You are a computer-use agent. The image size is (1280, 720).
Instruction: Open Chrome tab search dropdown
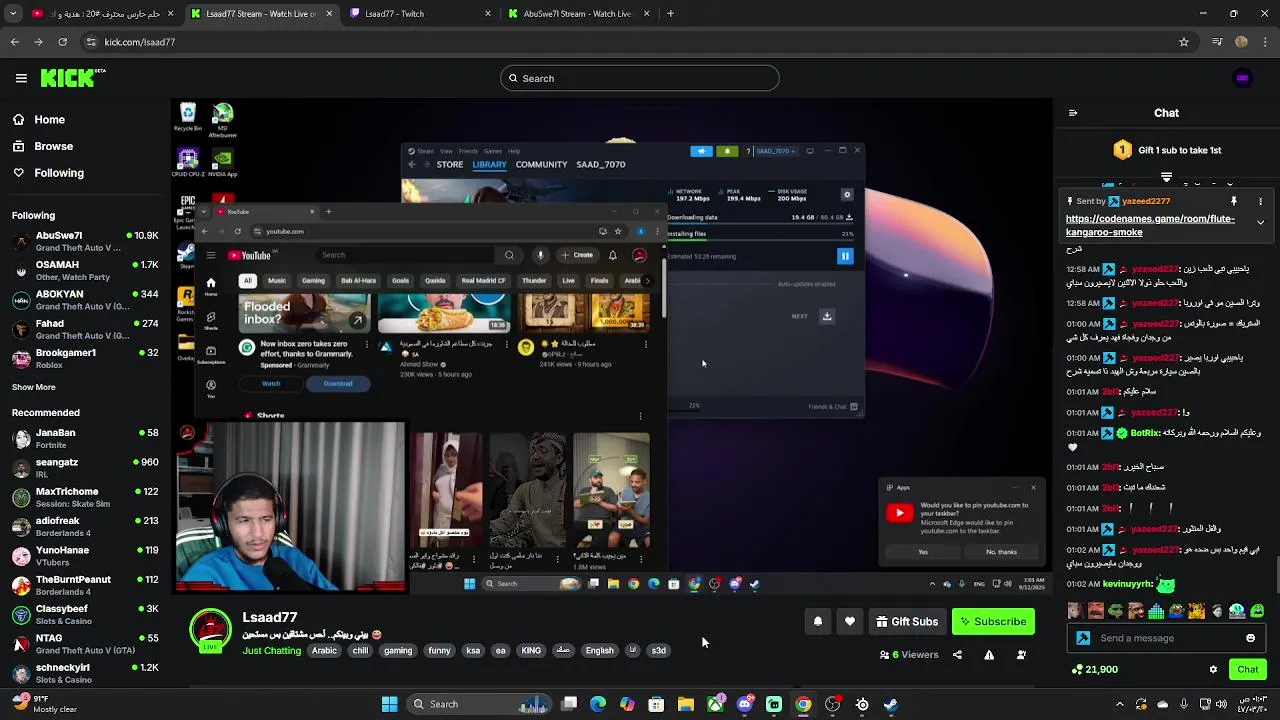[x=14, y=14]
